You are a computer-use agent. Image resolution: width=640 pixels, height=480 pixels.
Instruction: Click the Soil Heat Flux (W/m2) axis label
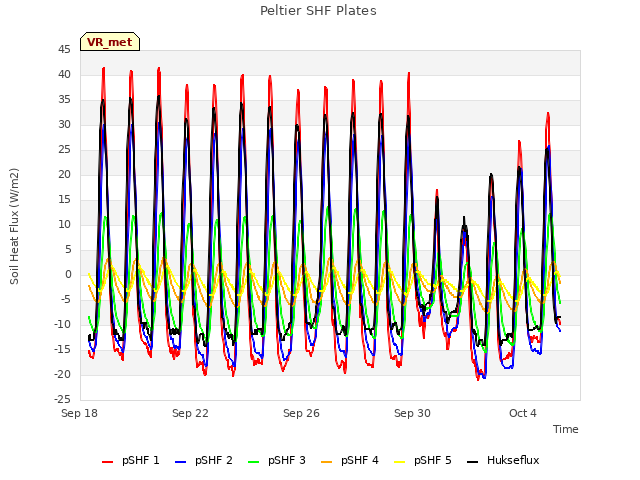pos(14,226)
